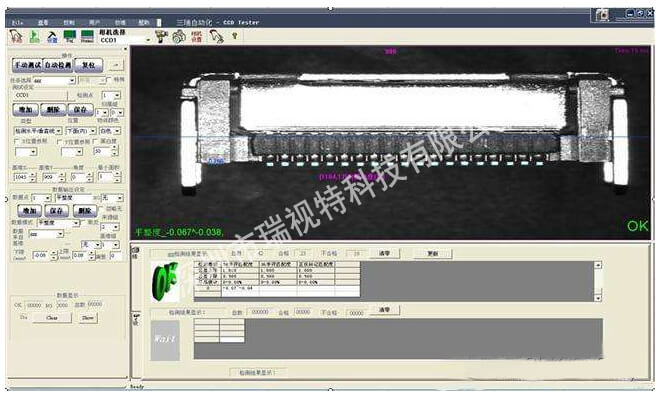The image size is (659, 397).
Task: Enable the X位置 reference checkbox
Action: (17, 142)
